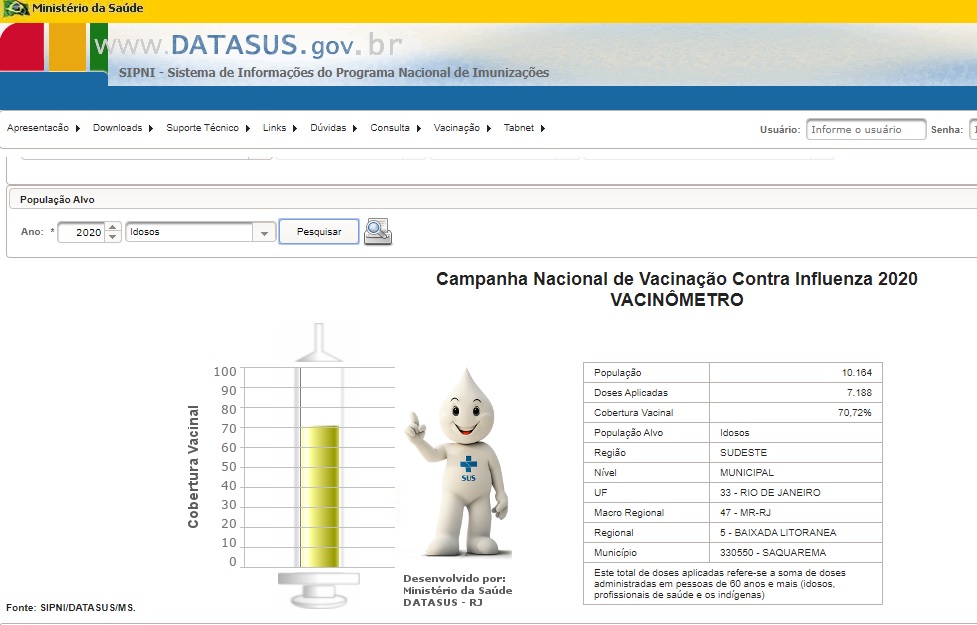The image size is (977, 625).
Task: Open the Consulta menu
Action: pyautogui.click(x=396, y=128)
